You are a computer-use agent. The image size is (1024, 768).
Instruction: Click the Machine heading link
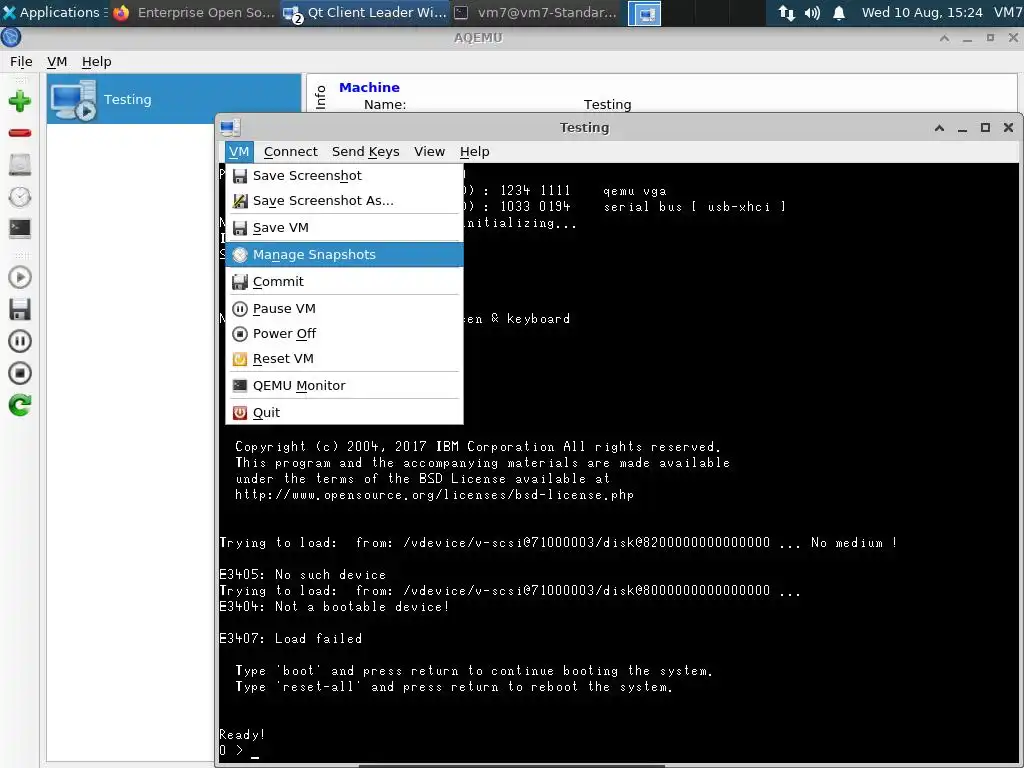click(369, 88)
